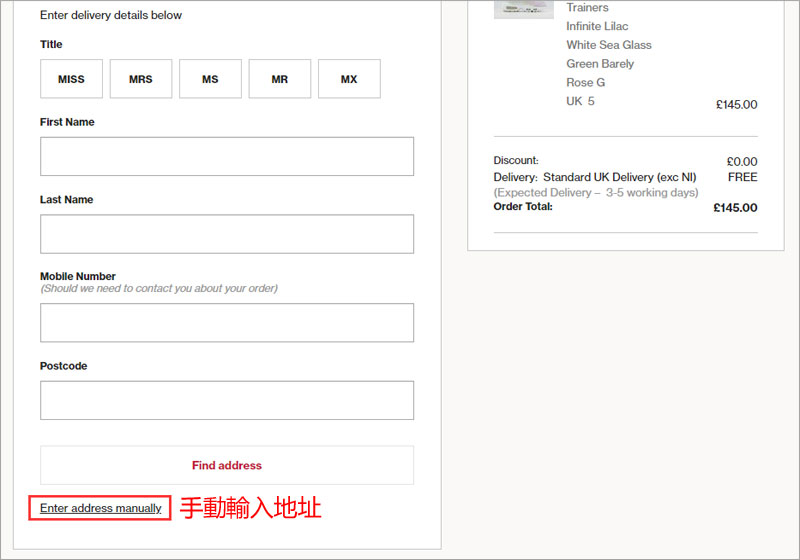The image size is (800, 560).
Task: Click the Last Name field label
Action: coord(66,199)
